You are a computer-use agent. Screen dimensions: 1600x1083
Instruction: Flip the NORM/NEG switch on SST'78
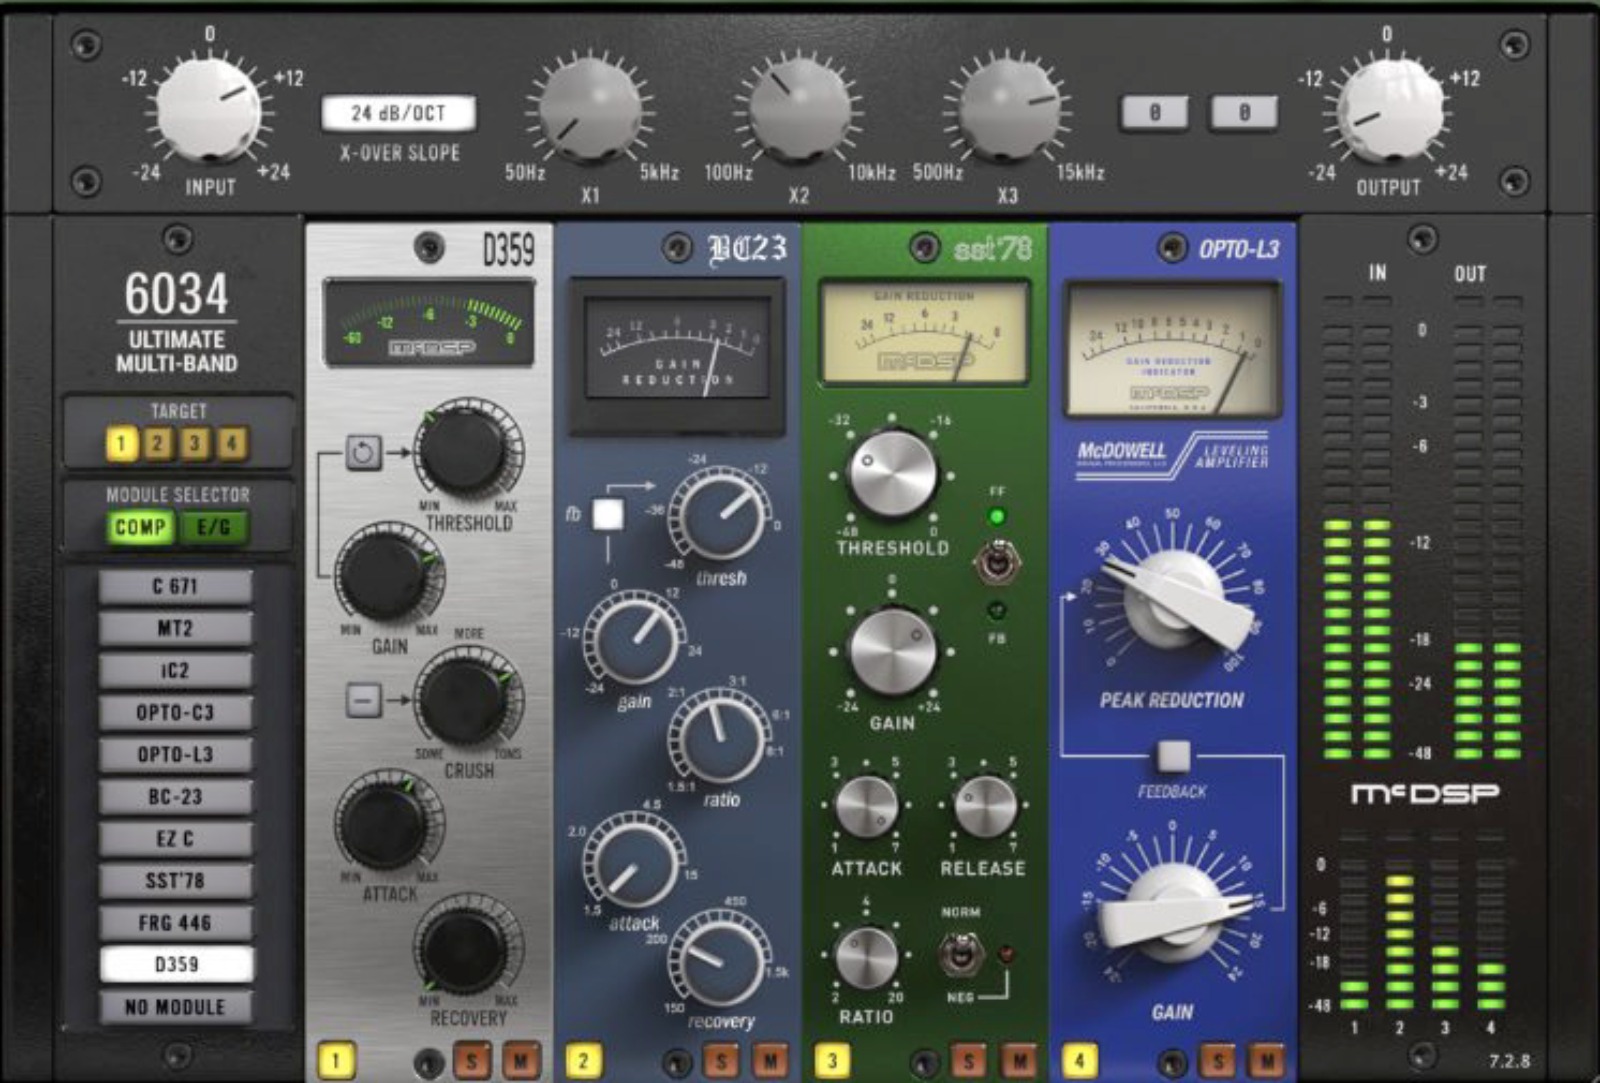(x=958, y=954)
